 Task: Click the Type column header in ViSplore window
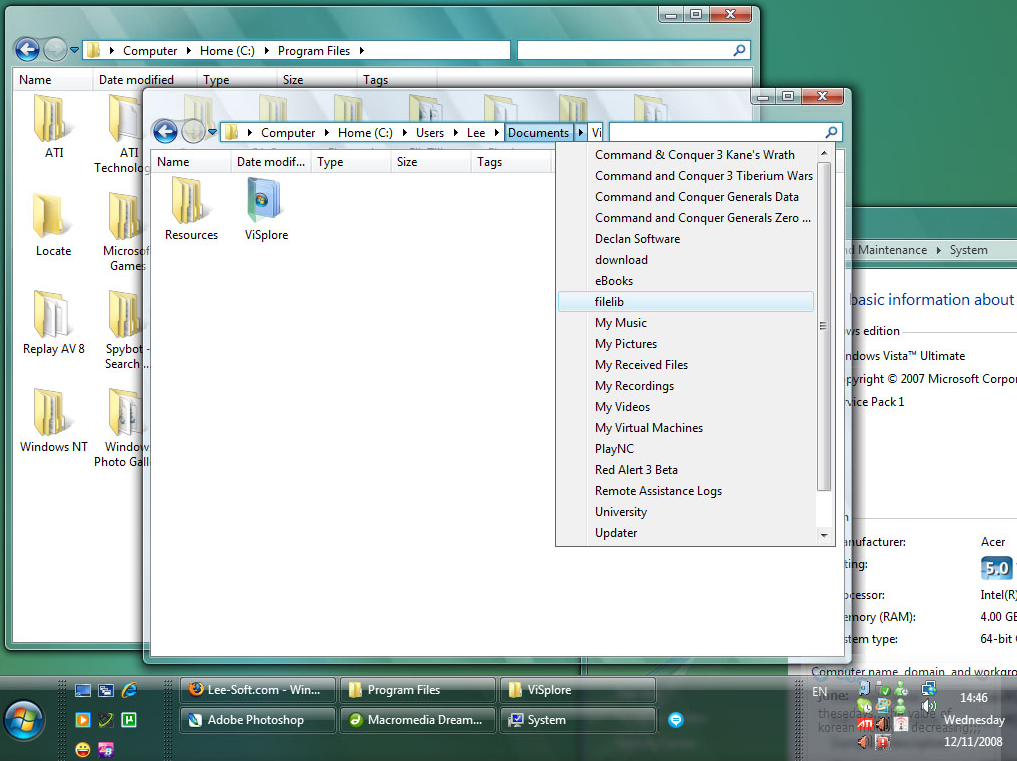351,162
